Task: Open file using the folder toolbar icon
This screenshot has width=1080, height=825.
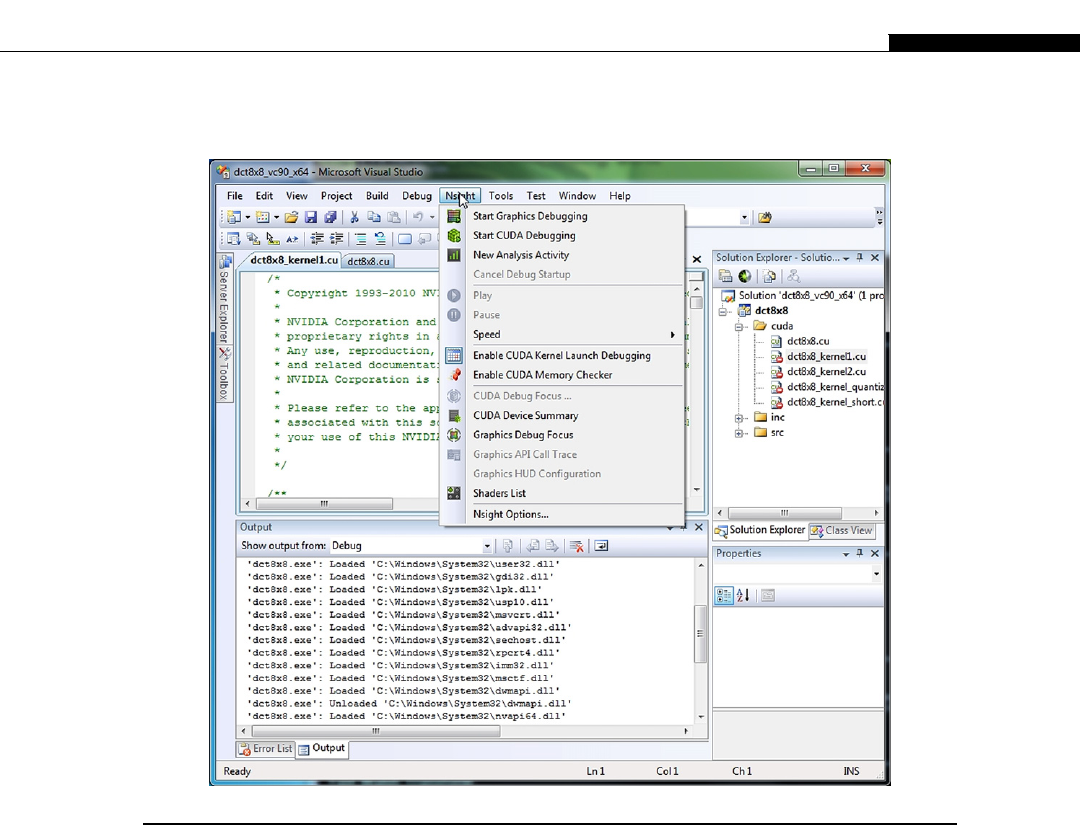Action: 291,218
